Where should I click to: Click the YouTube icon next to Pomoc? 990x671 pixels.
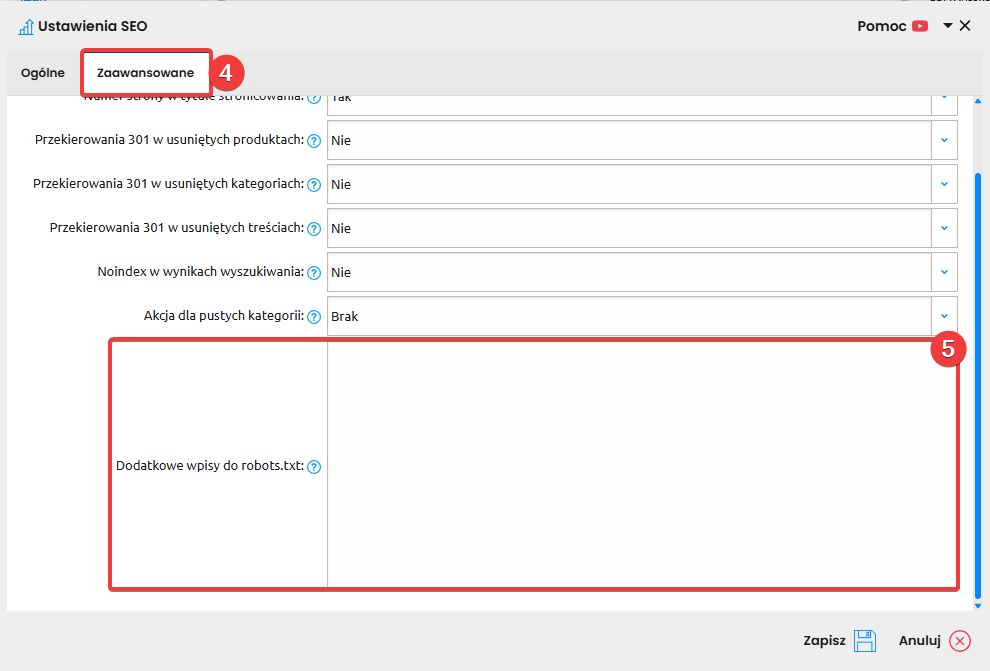(920, 27)
